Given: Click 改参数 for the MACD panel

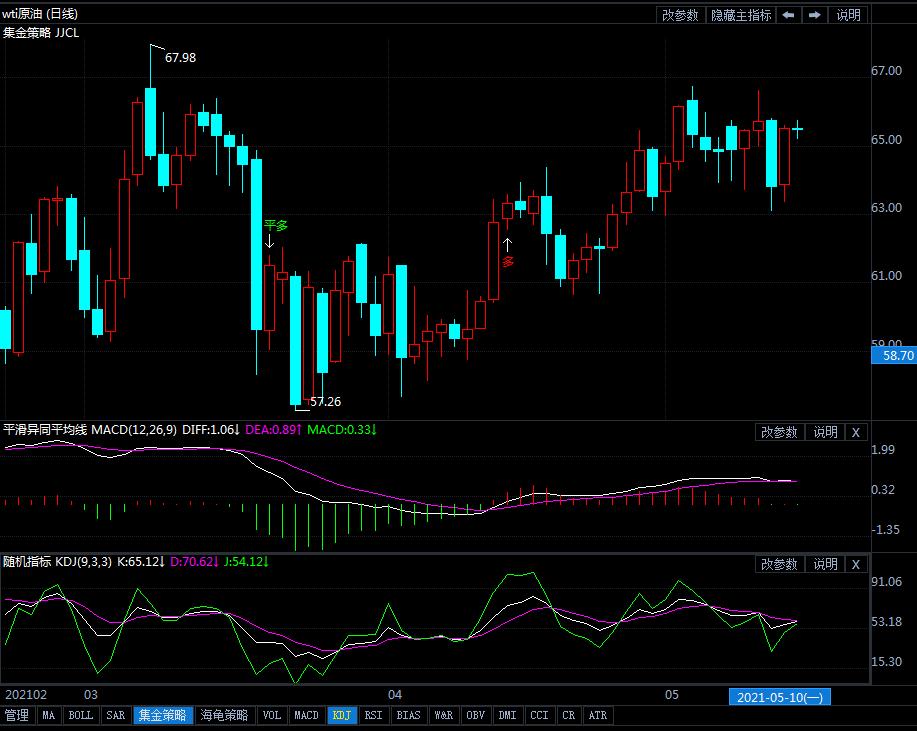Looking at the screenshot, I should 779,432.
